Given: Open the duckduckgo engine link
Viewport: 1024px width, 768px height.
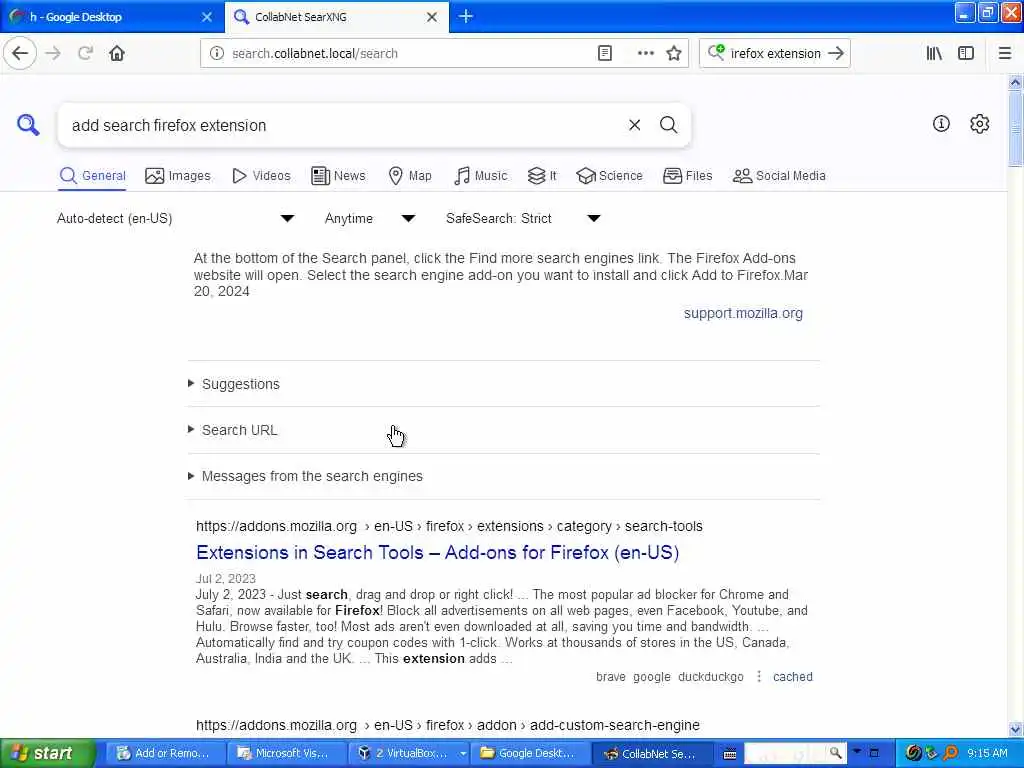Looking at the screenshot, I should [711, 677].
